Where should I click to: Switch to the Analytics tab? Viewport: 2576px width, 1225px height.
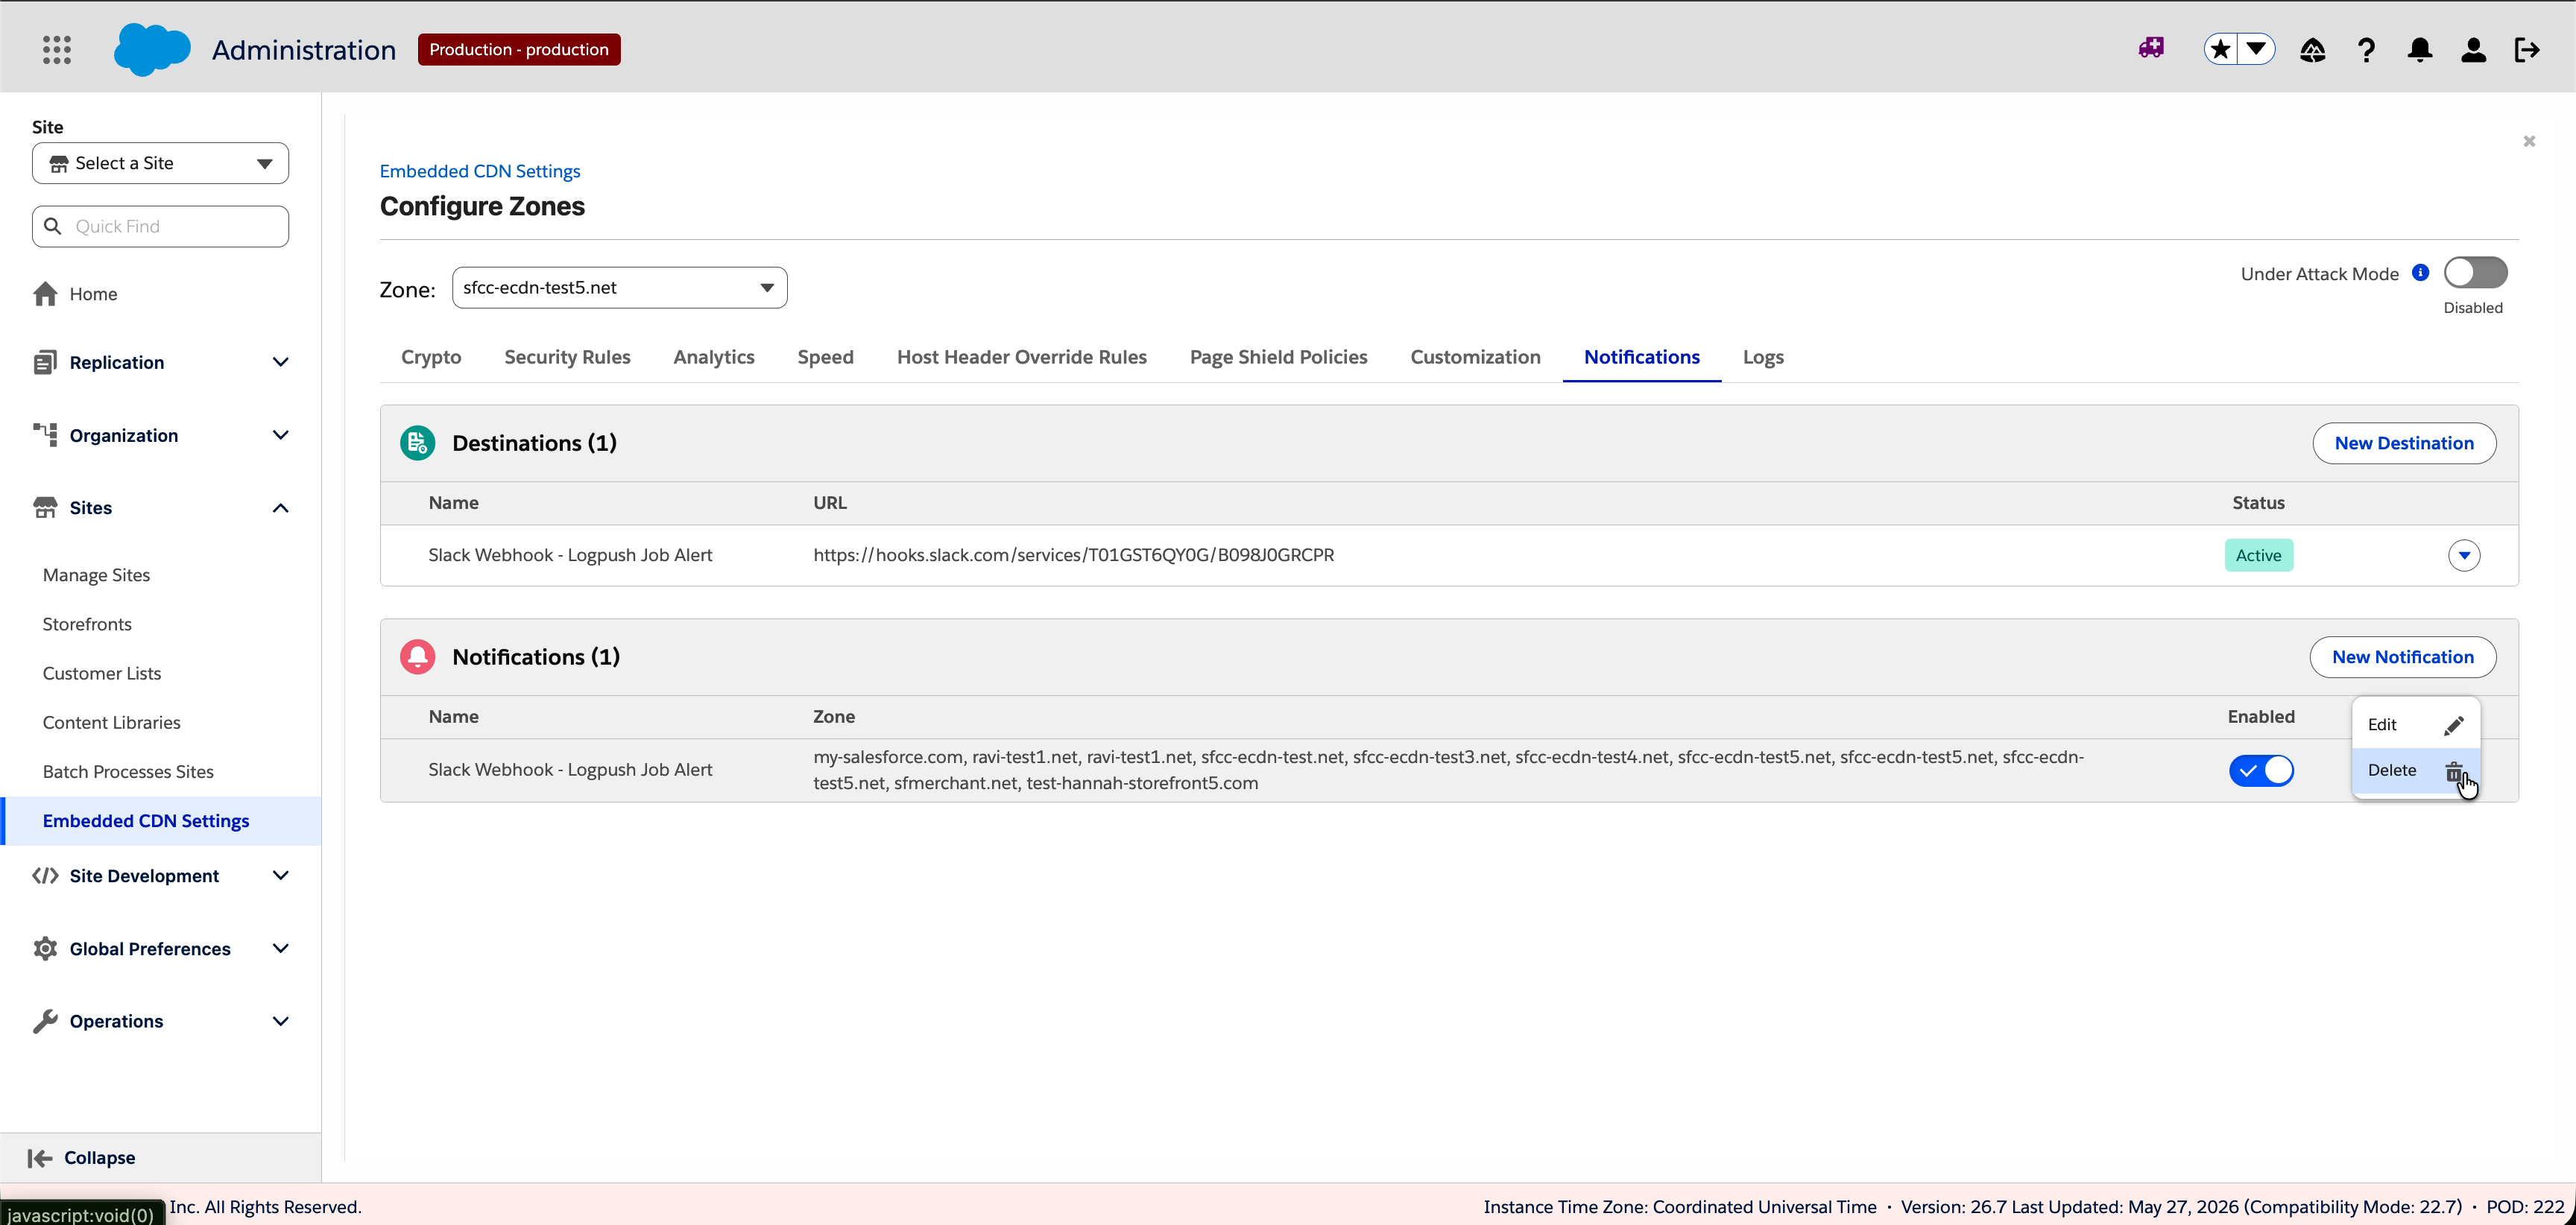714,357
